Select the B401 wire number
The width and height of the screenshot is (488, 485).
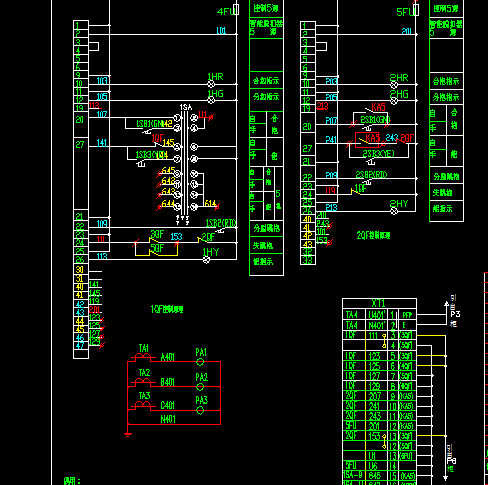[x=167, y=382]
